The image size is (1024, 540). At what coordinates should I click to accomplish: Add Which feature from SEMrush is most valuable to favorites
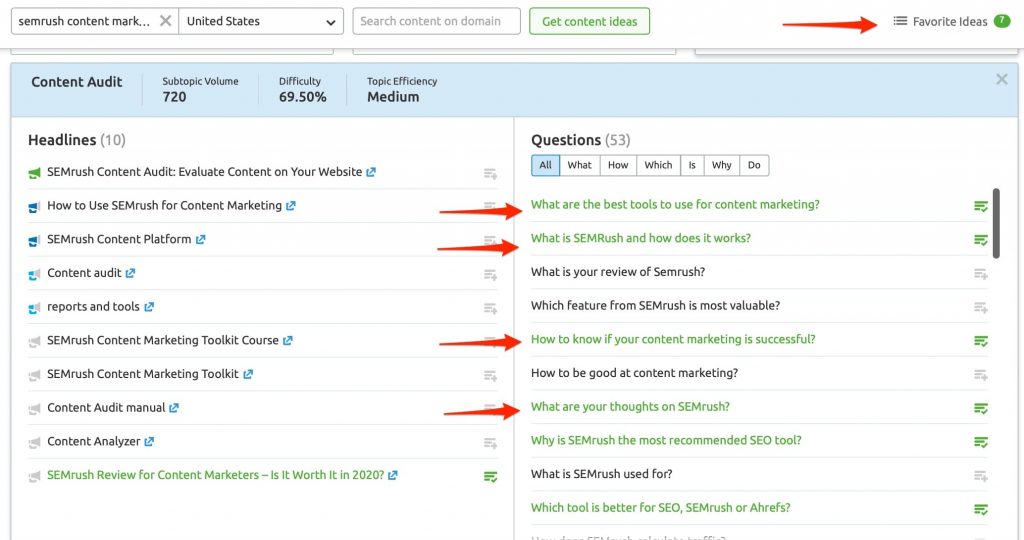click(x=981, y=307)
